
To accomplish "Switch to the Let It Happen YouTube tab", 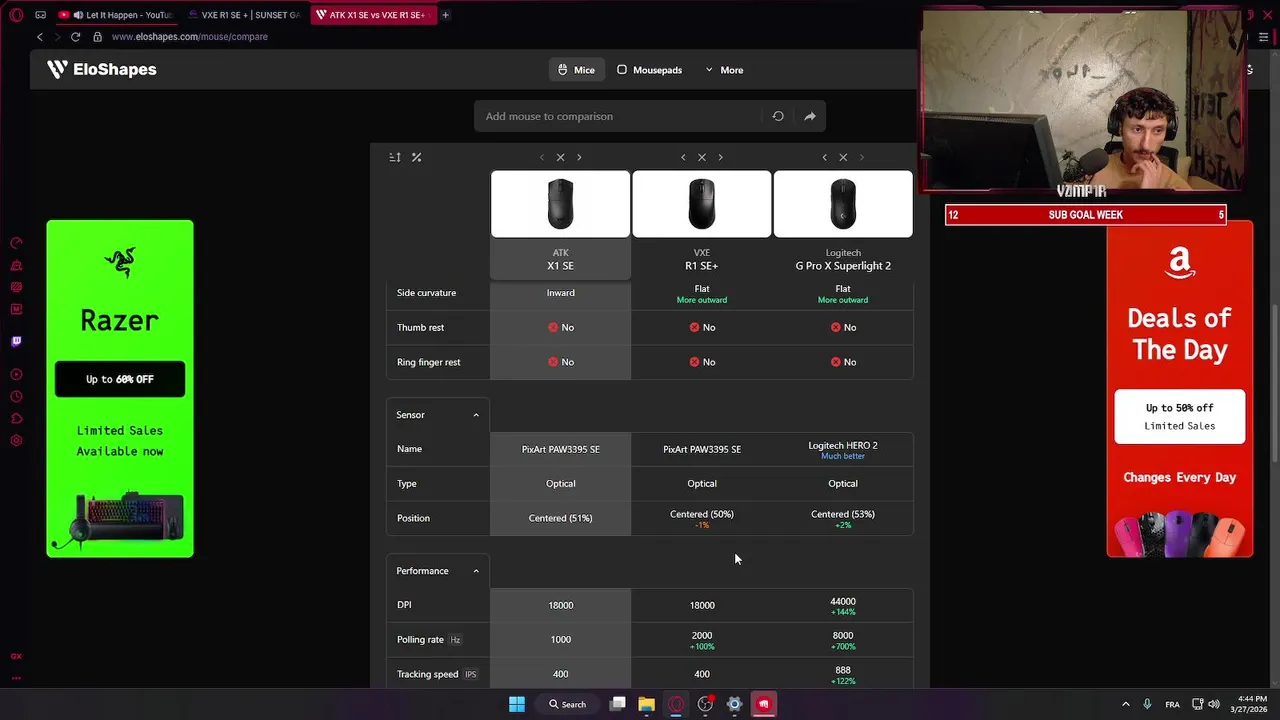I will point(116,15).
